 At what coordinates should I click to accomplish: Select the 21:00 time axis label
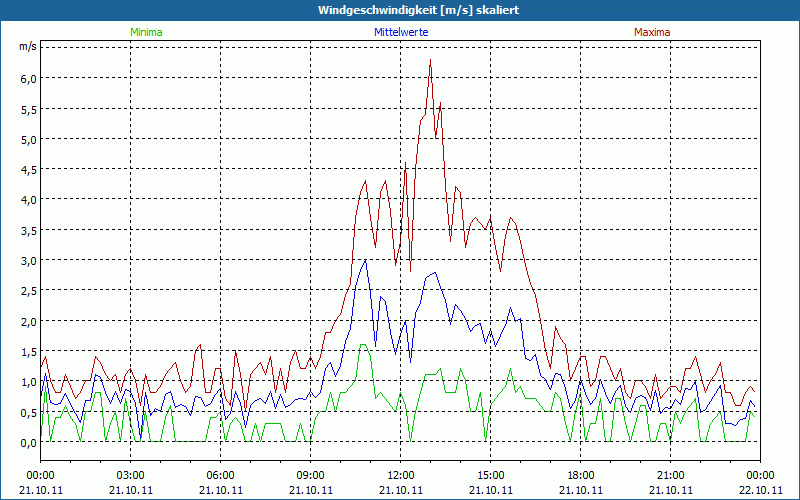click(x=671, y=475)
